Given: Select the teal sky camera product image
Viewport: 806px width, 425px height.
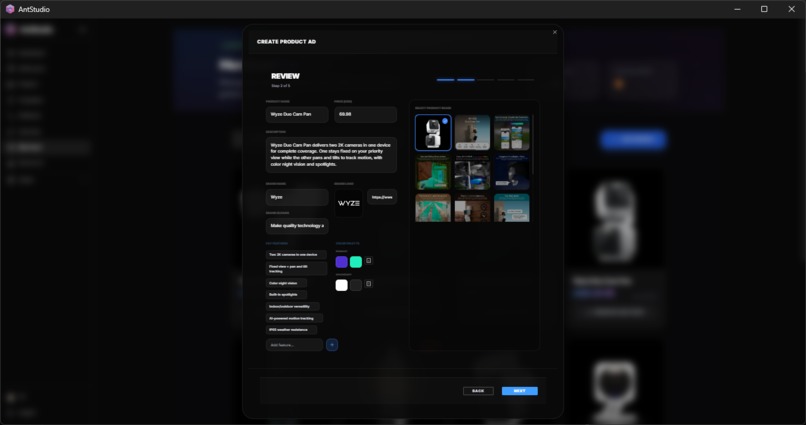Looking at the screenshot, I should [511, 208].
